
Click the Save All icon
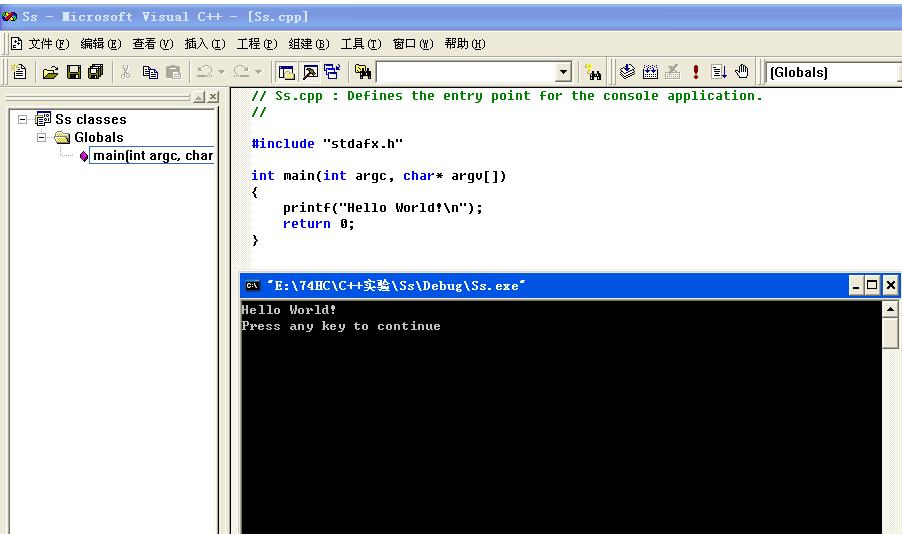(95, 72)
